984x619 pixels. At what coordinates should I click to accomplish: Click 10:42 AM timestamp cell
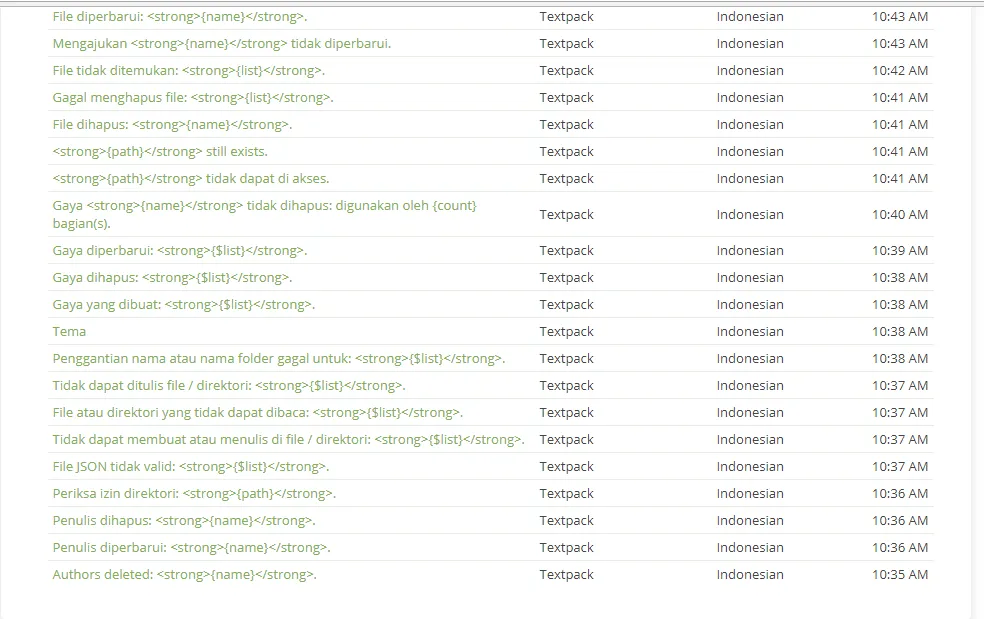click(900, 71)
